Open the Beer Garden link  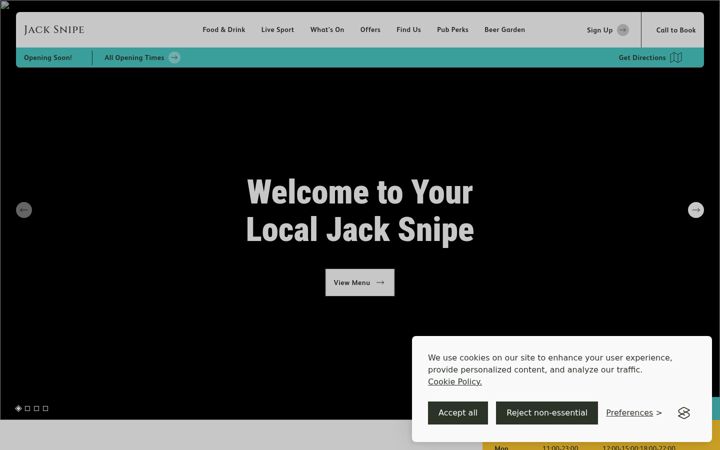504,30
